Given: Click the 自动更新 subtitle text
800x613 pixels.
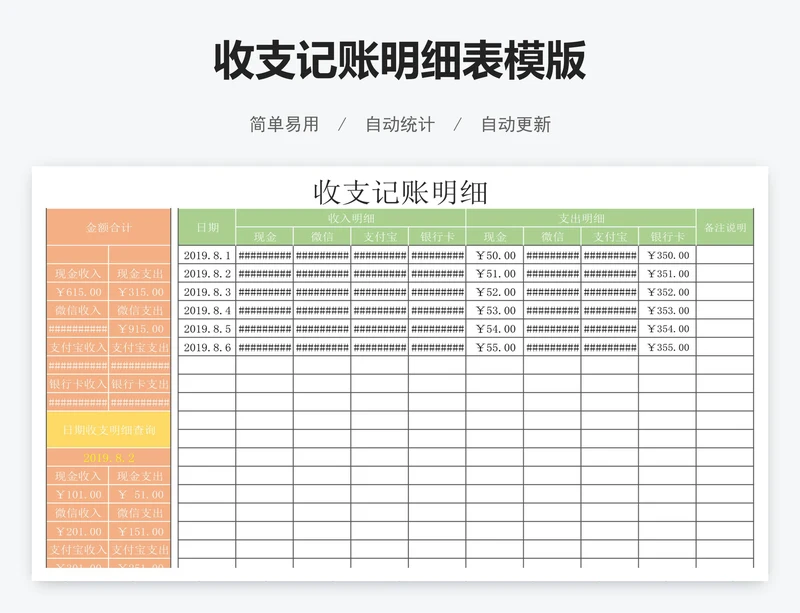Looking at the screenshot, I should point(516,124).
